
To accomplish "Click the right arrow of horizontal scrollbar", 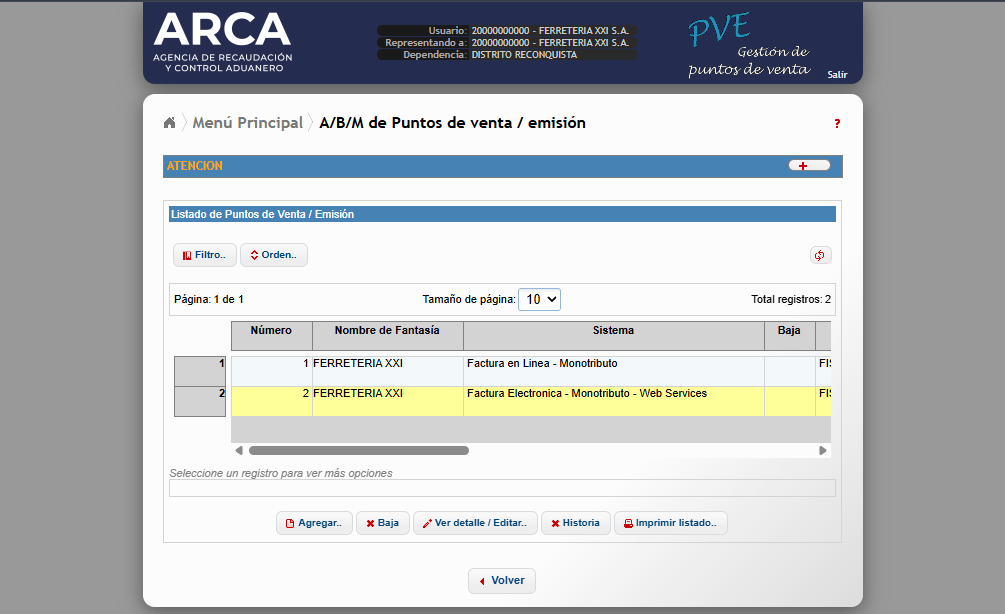I will coord(822,451).
